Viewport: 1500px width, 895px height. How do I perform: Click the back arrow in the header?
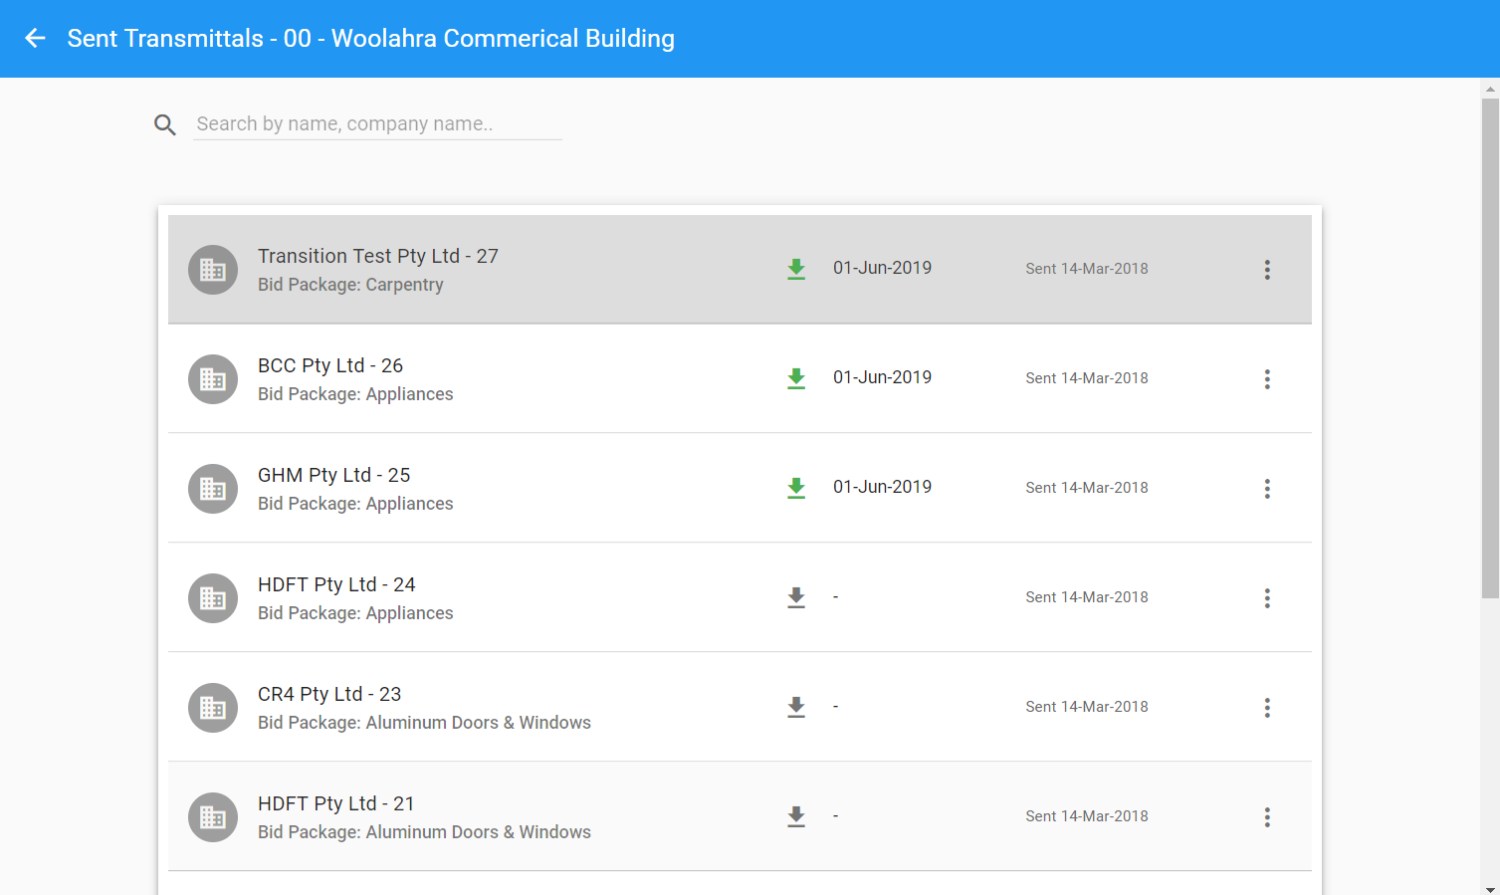click(34, 38)
